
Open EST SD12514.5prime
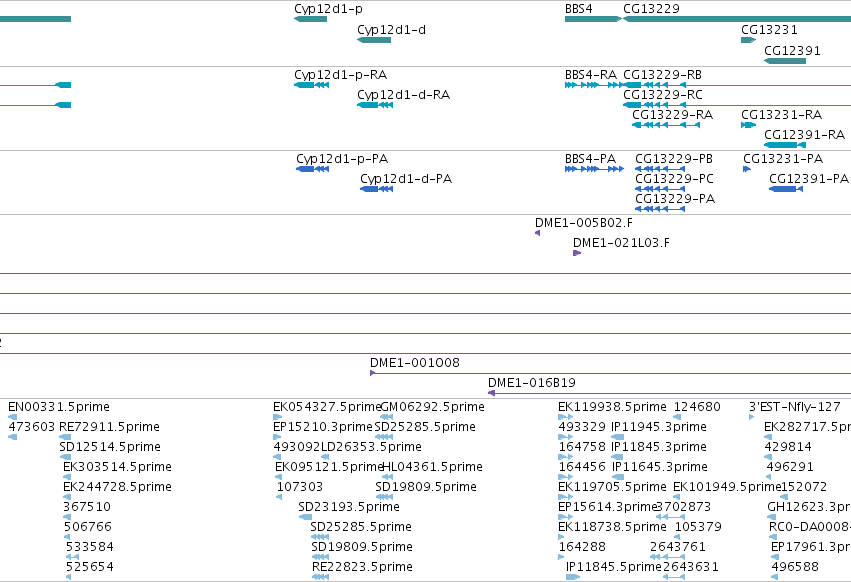65,457
